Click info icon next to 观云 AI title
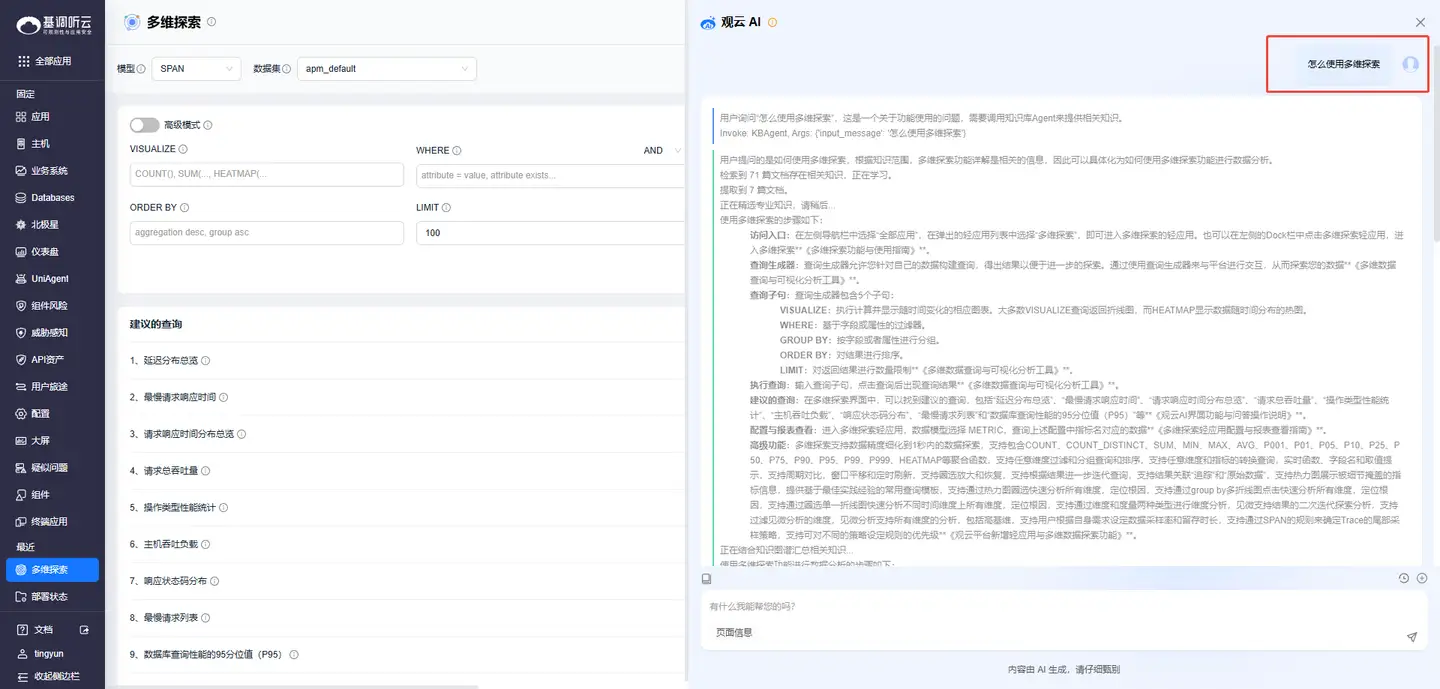The image size is (1440, 689). click(773, 23)
